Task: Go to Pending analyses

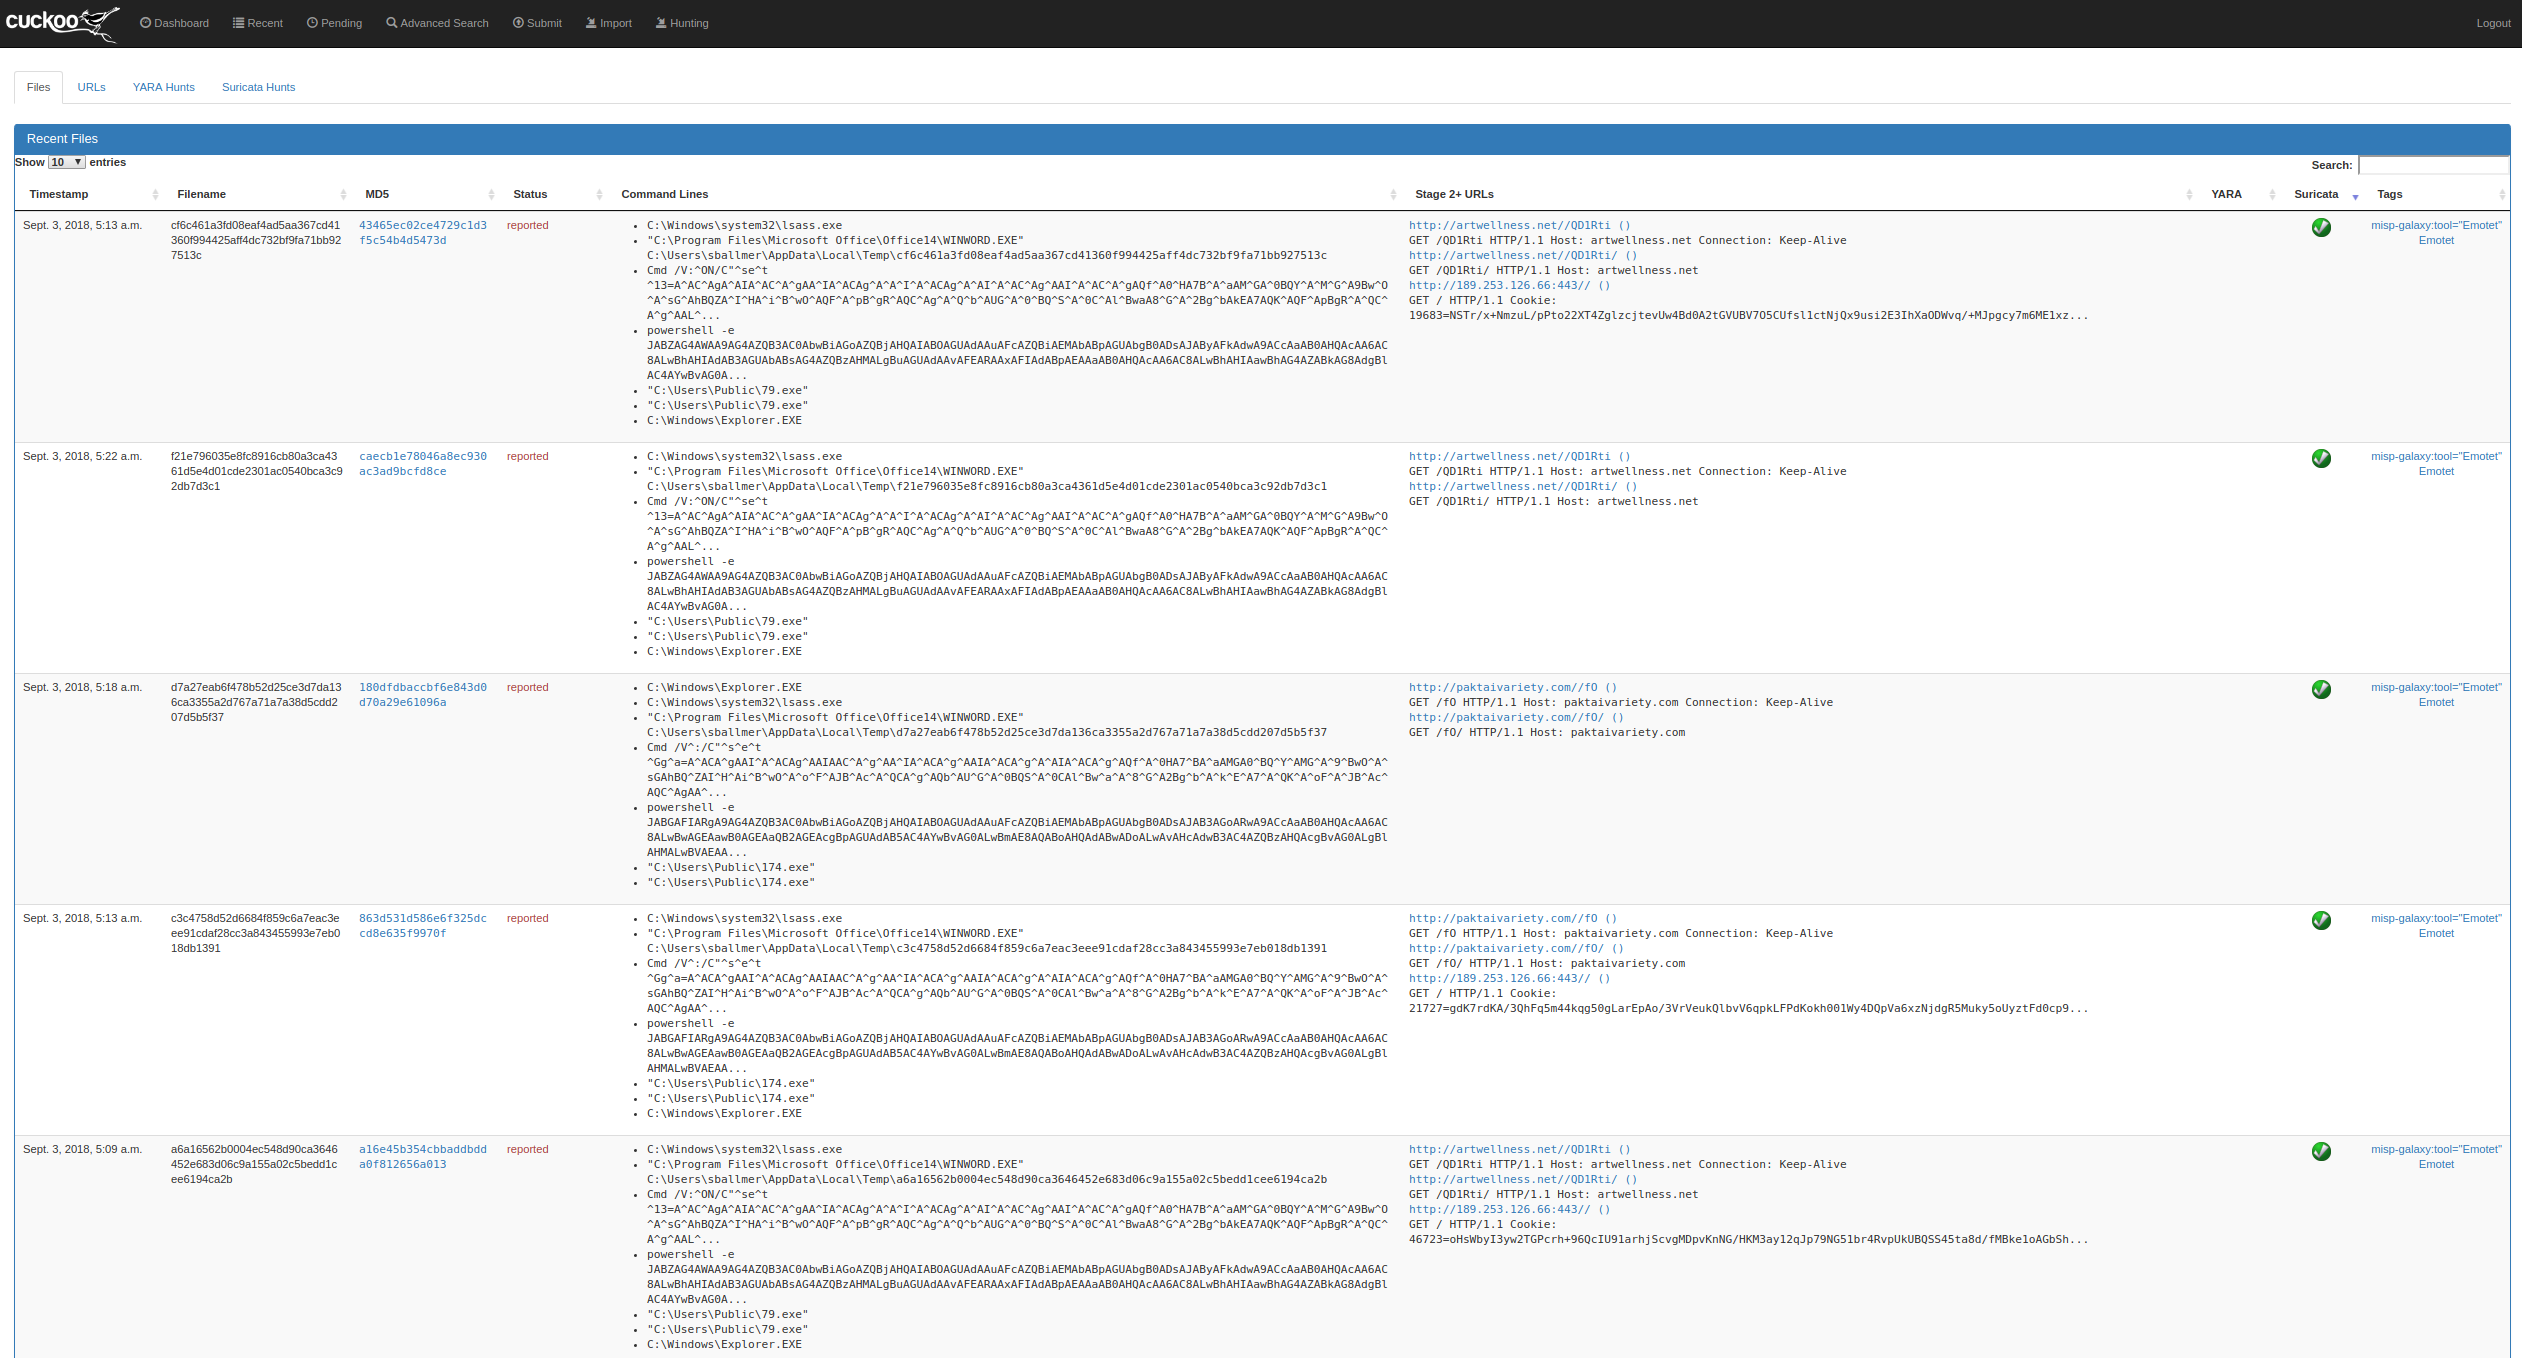Action: pos(334,23)
